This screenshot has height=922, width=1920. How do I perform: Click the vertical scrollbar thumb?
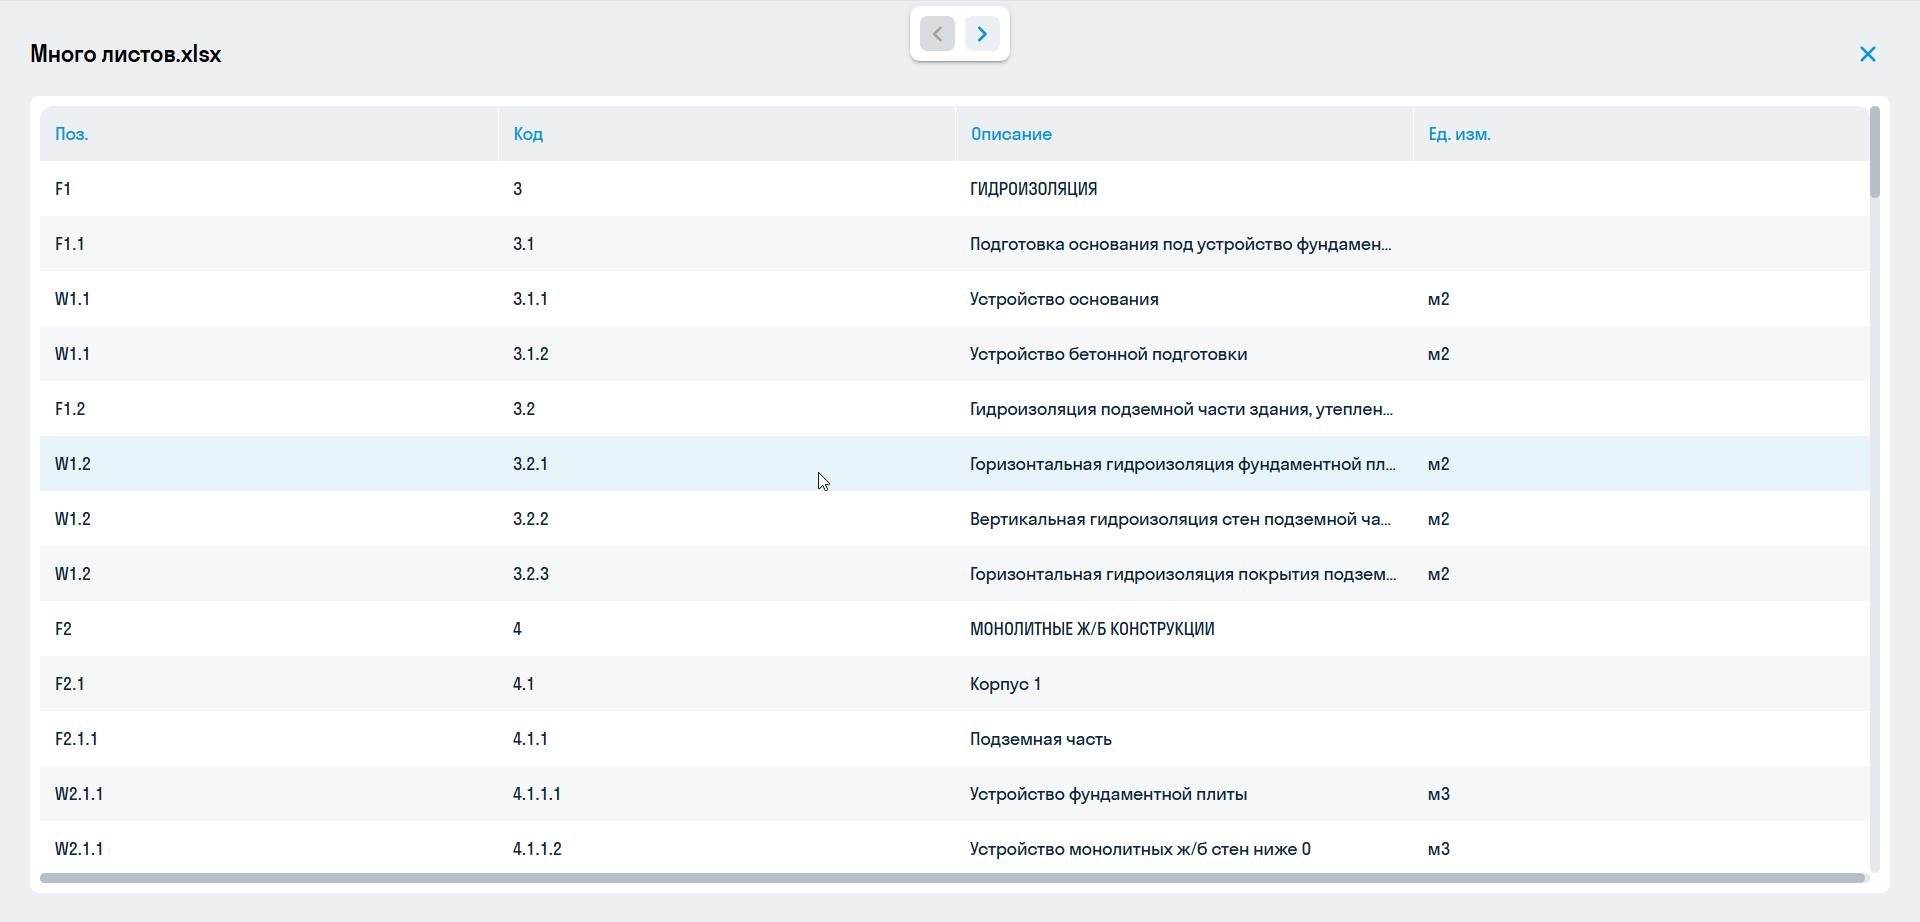1874,152
